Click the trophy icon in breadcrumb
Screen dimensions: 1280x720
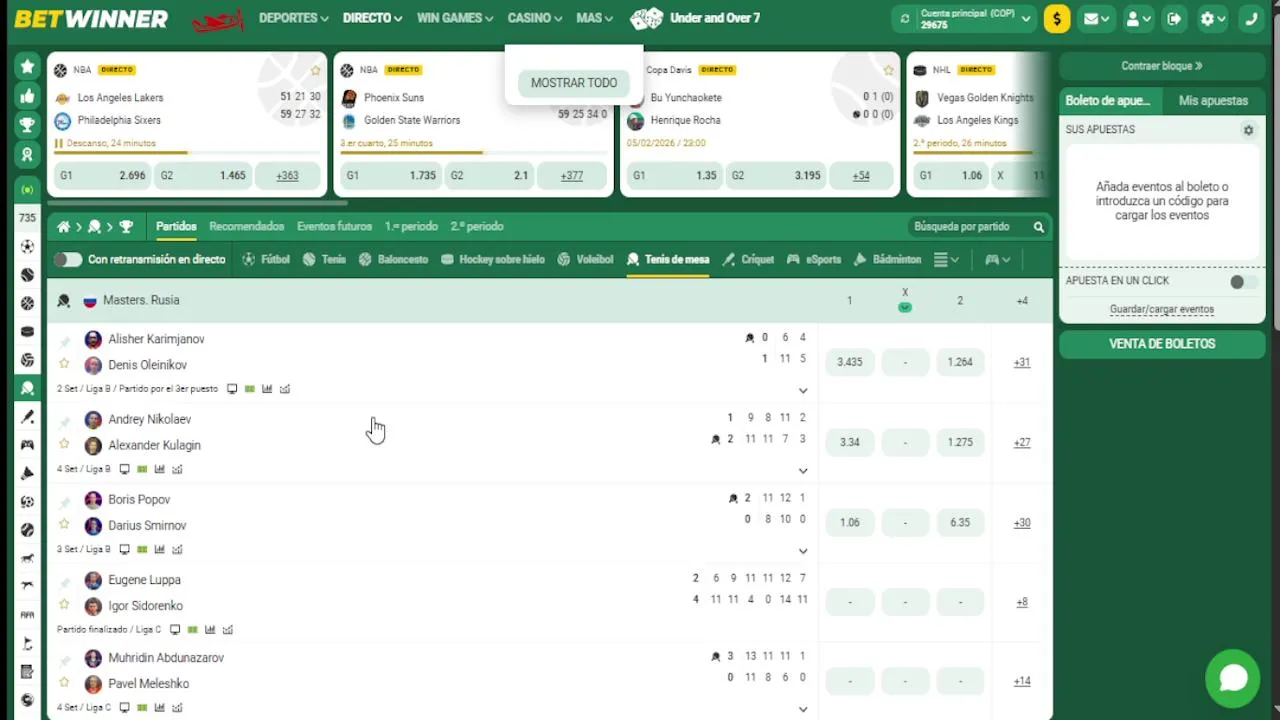(x=126, y=227)
